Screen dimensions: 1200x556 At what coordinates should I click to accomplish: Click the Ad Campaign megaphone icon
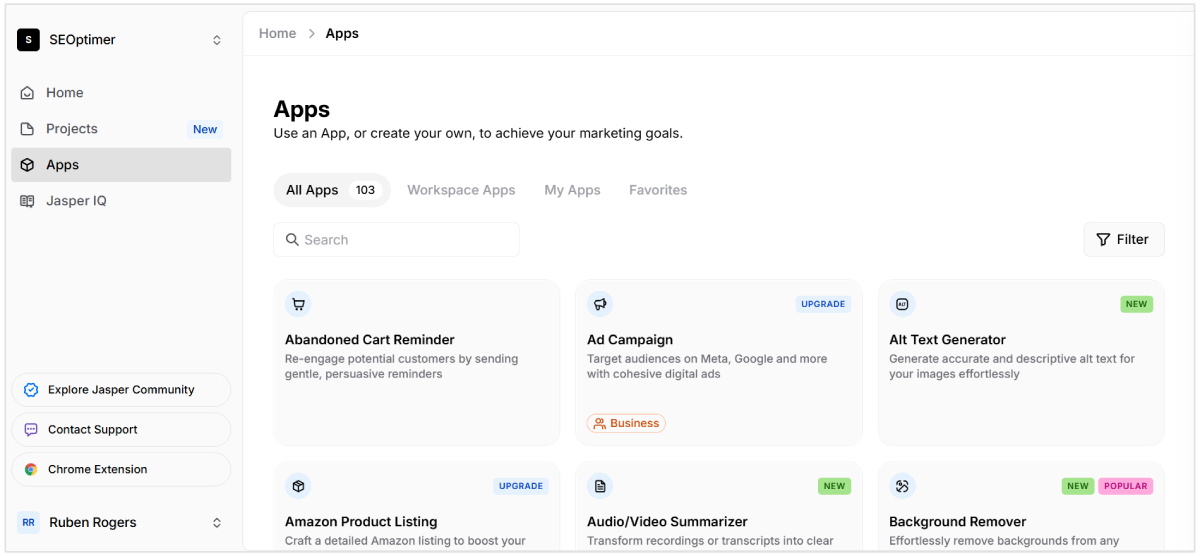tap(600, 304)
